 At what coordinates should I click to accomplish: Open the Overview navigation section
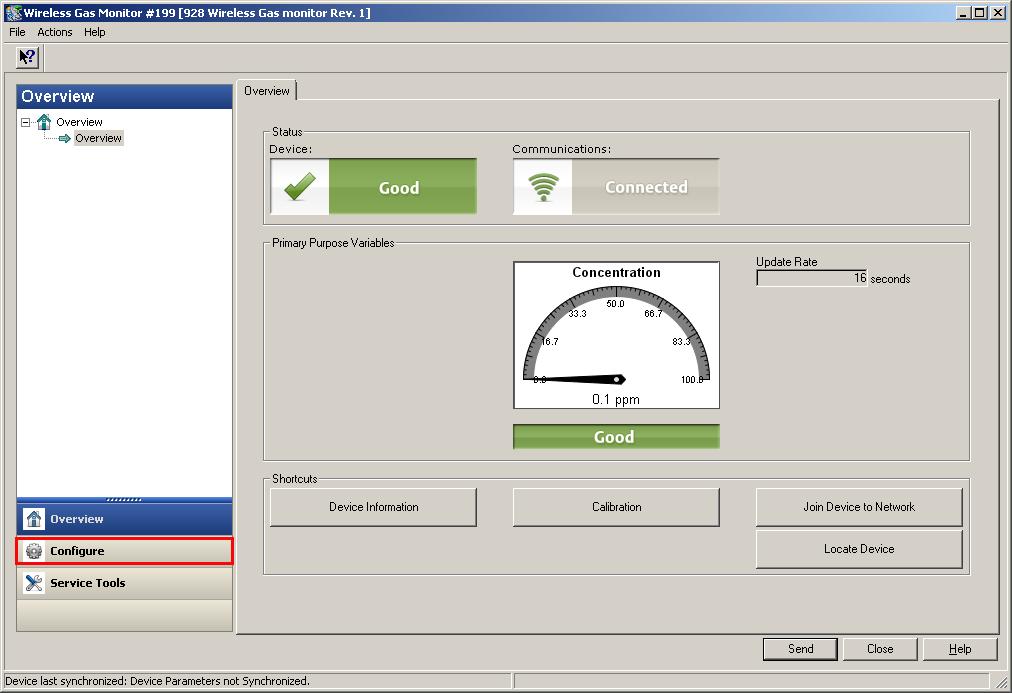pyautogui.click(x=125, y=519)
